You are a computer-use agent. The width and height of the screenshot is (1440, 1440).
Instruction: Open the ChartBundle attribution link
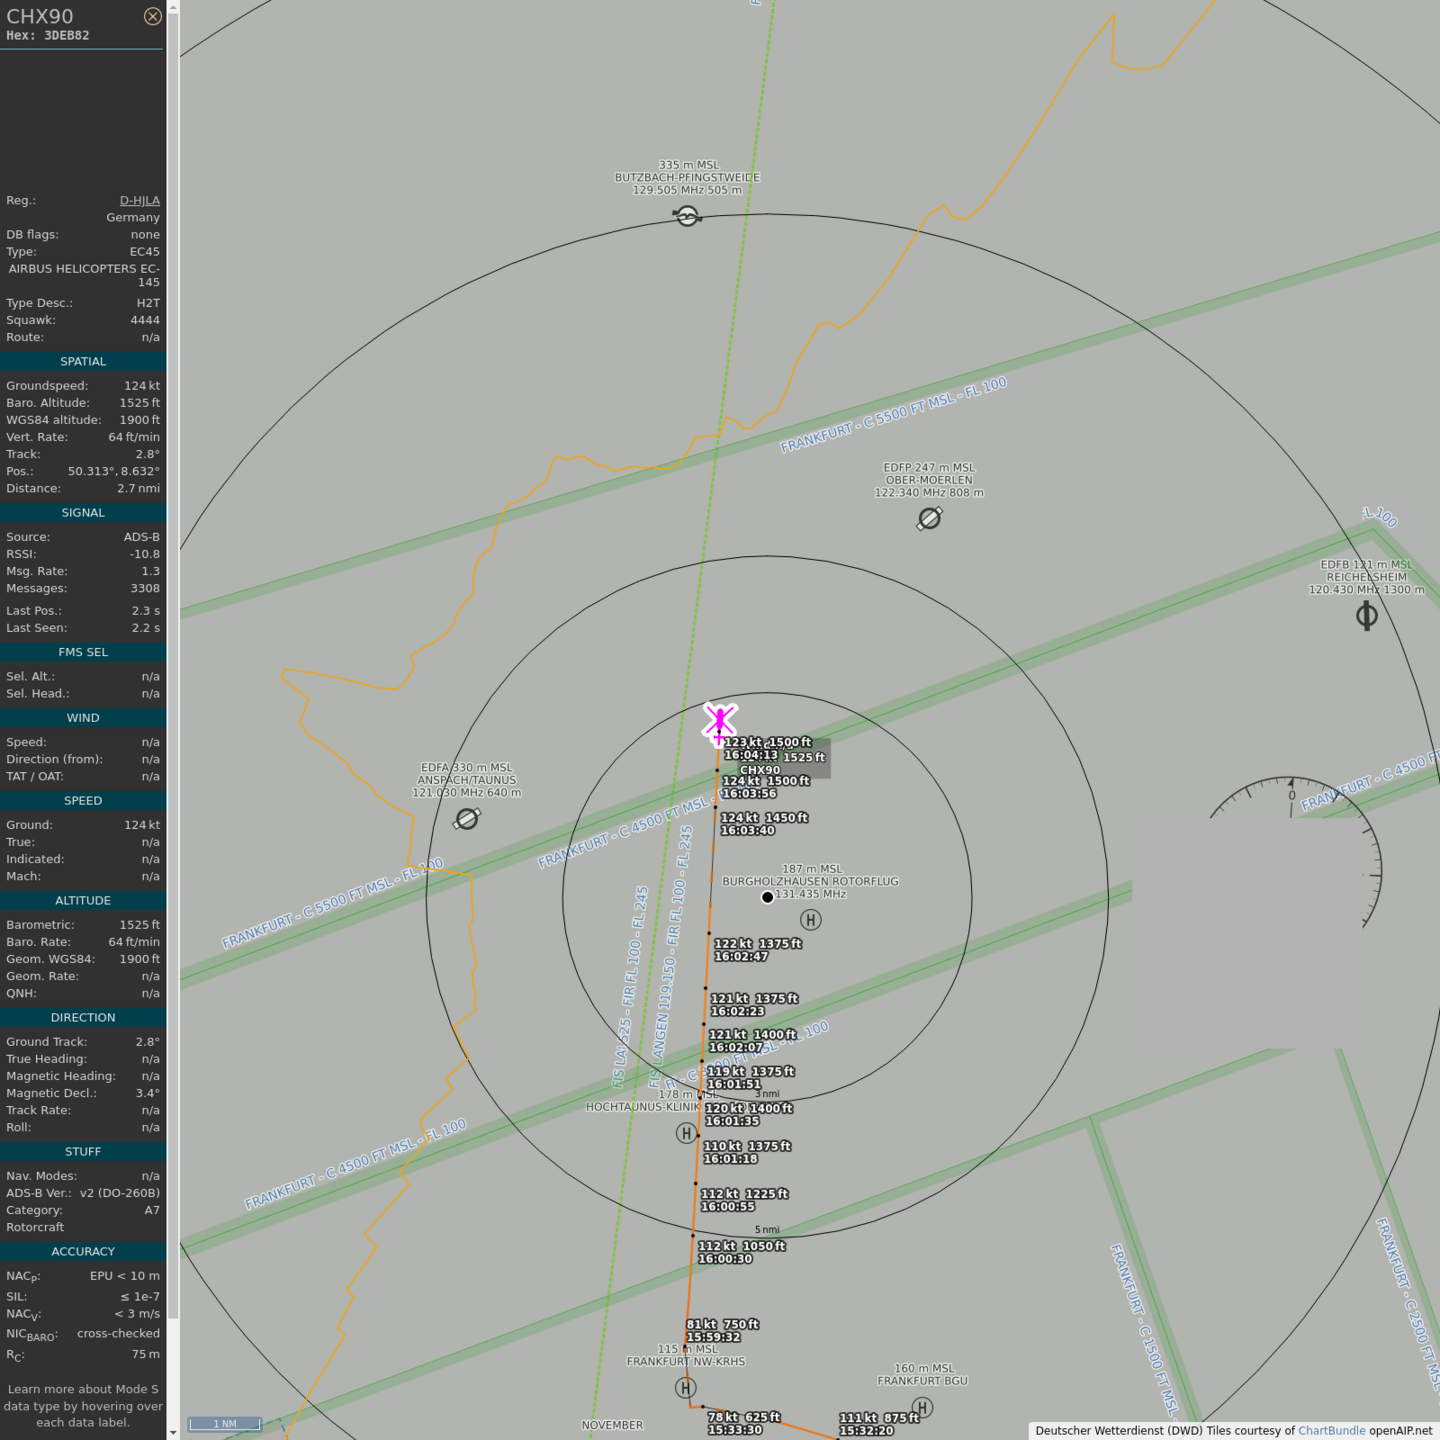click(x=1331, y=1431)
